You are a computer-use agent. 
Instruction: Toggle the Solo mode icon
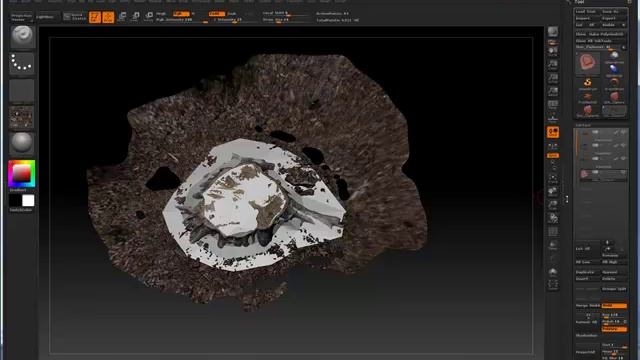[553, 271]
